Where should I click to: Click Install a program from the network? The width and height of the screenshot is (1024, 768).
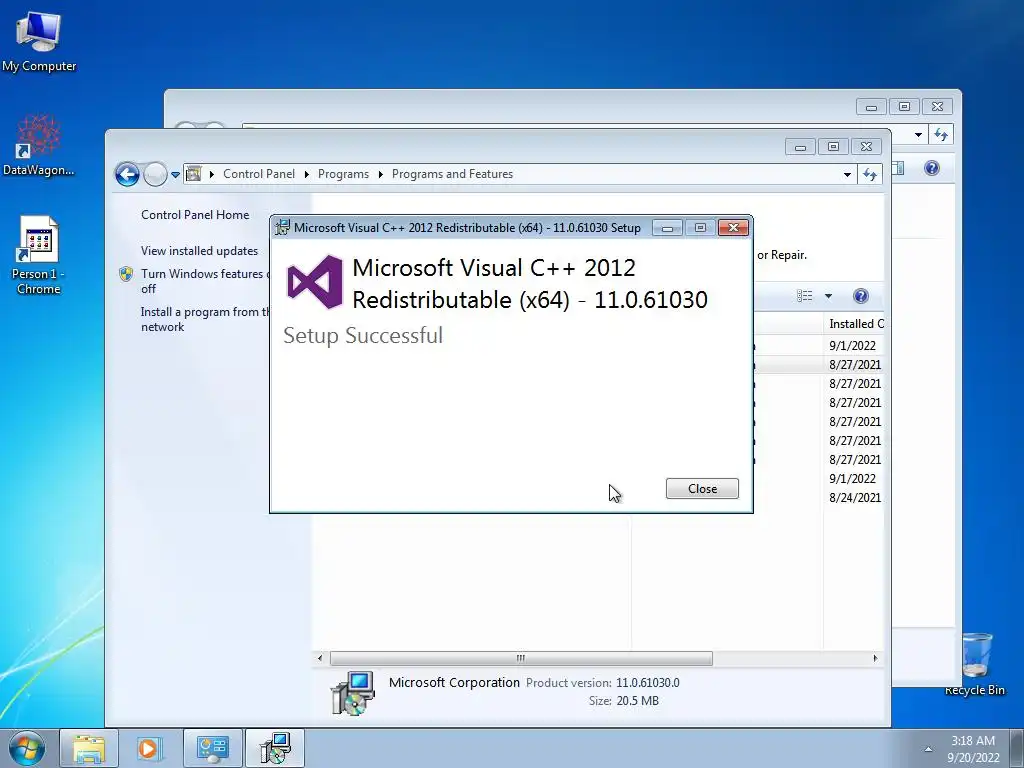pos(205,319)
